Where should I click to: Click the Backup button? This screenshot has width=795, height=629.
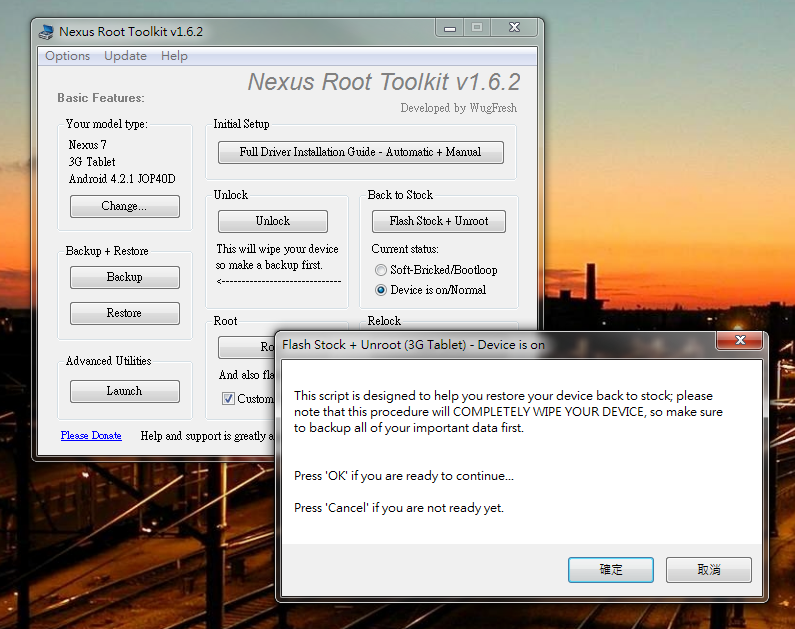coord(125,277)
